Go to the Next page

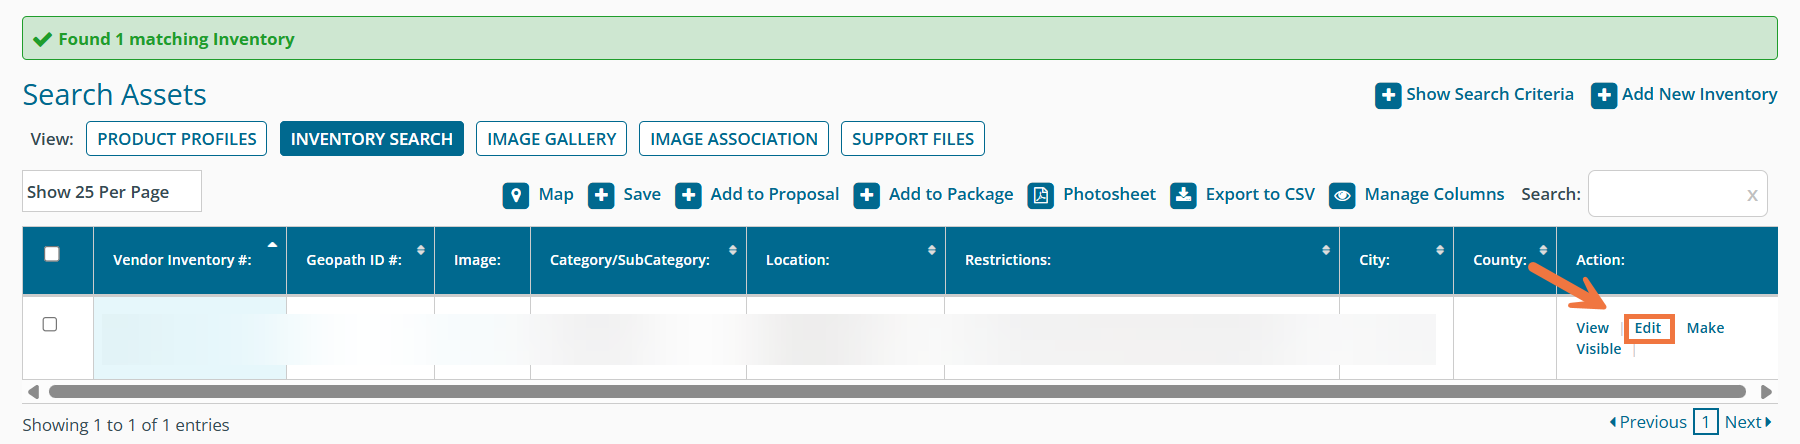tap(1746, 422)
